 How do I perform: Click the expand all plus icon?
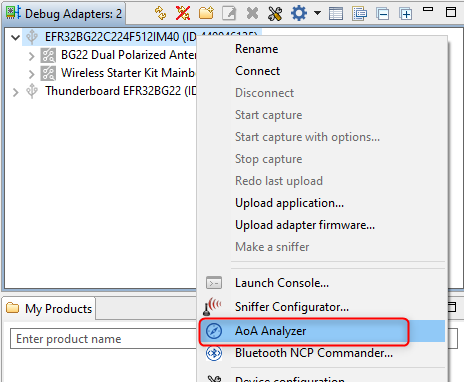(x=406, y=14)
